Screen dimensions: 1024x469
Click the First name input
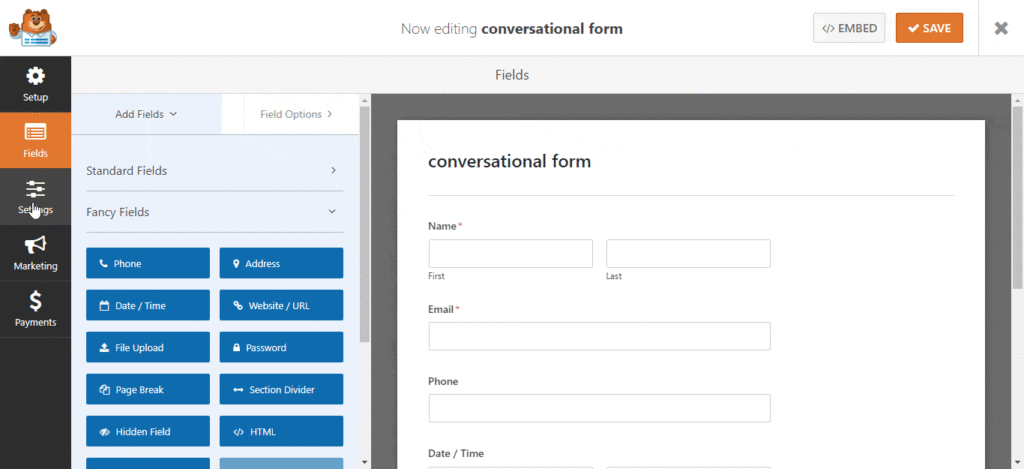(x=511, y=253)
